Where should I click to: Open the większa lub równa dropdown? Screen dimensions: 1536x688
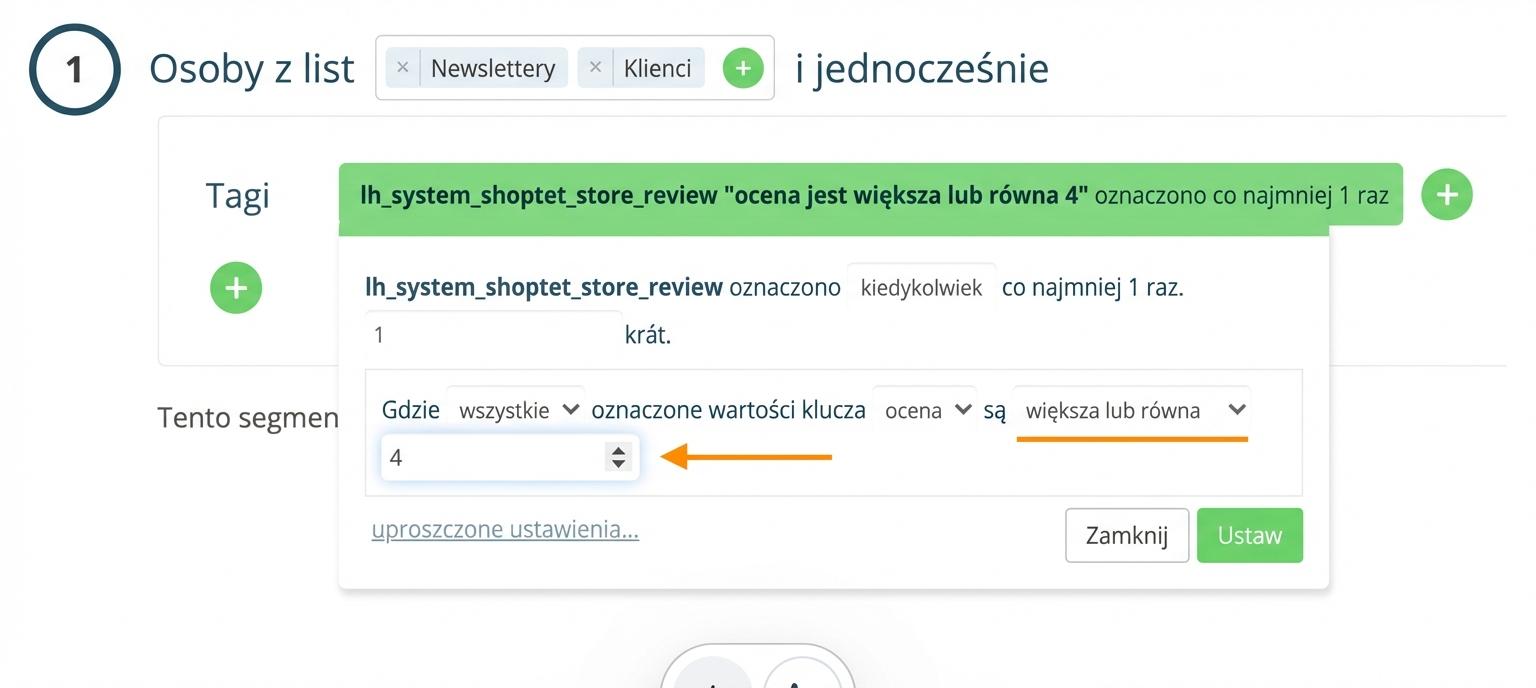point(1131,410)
